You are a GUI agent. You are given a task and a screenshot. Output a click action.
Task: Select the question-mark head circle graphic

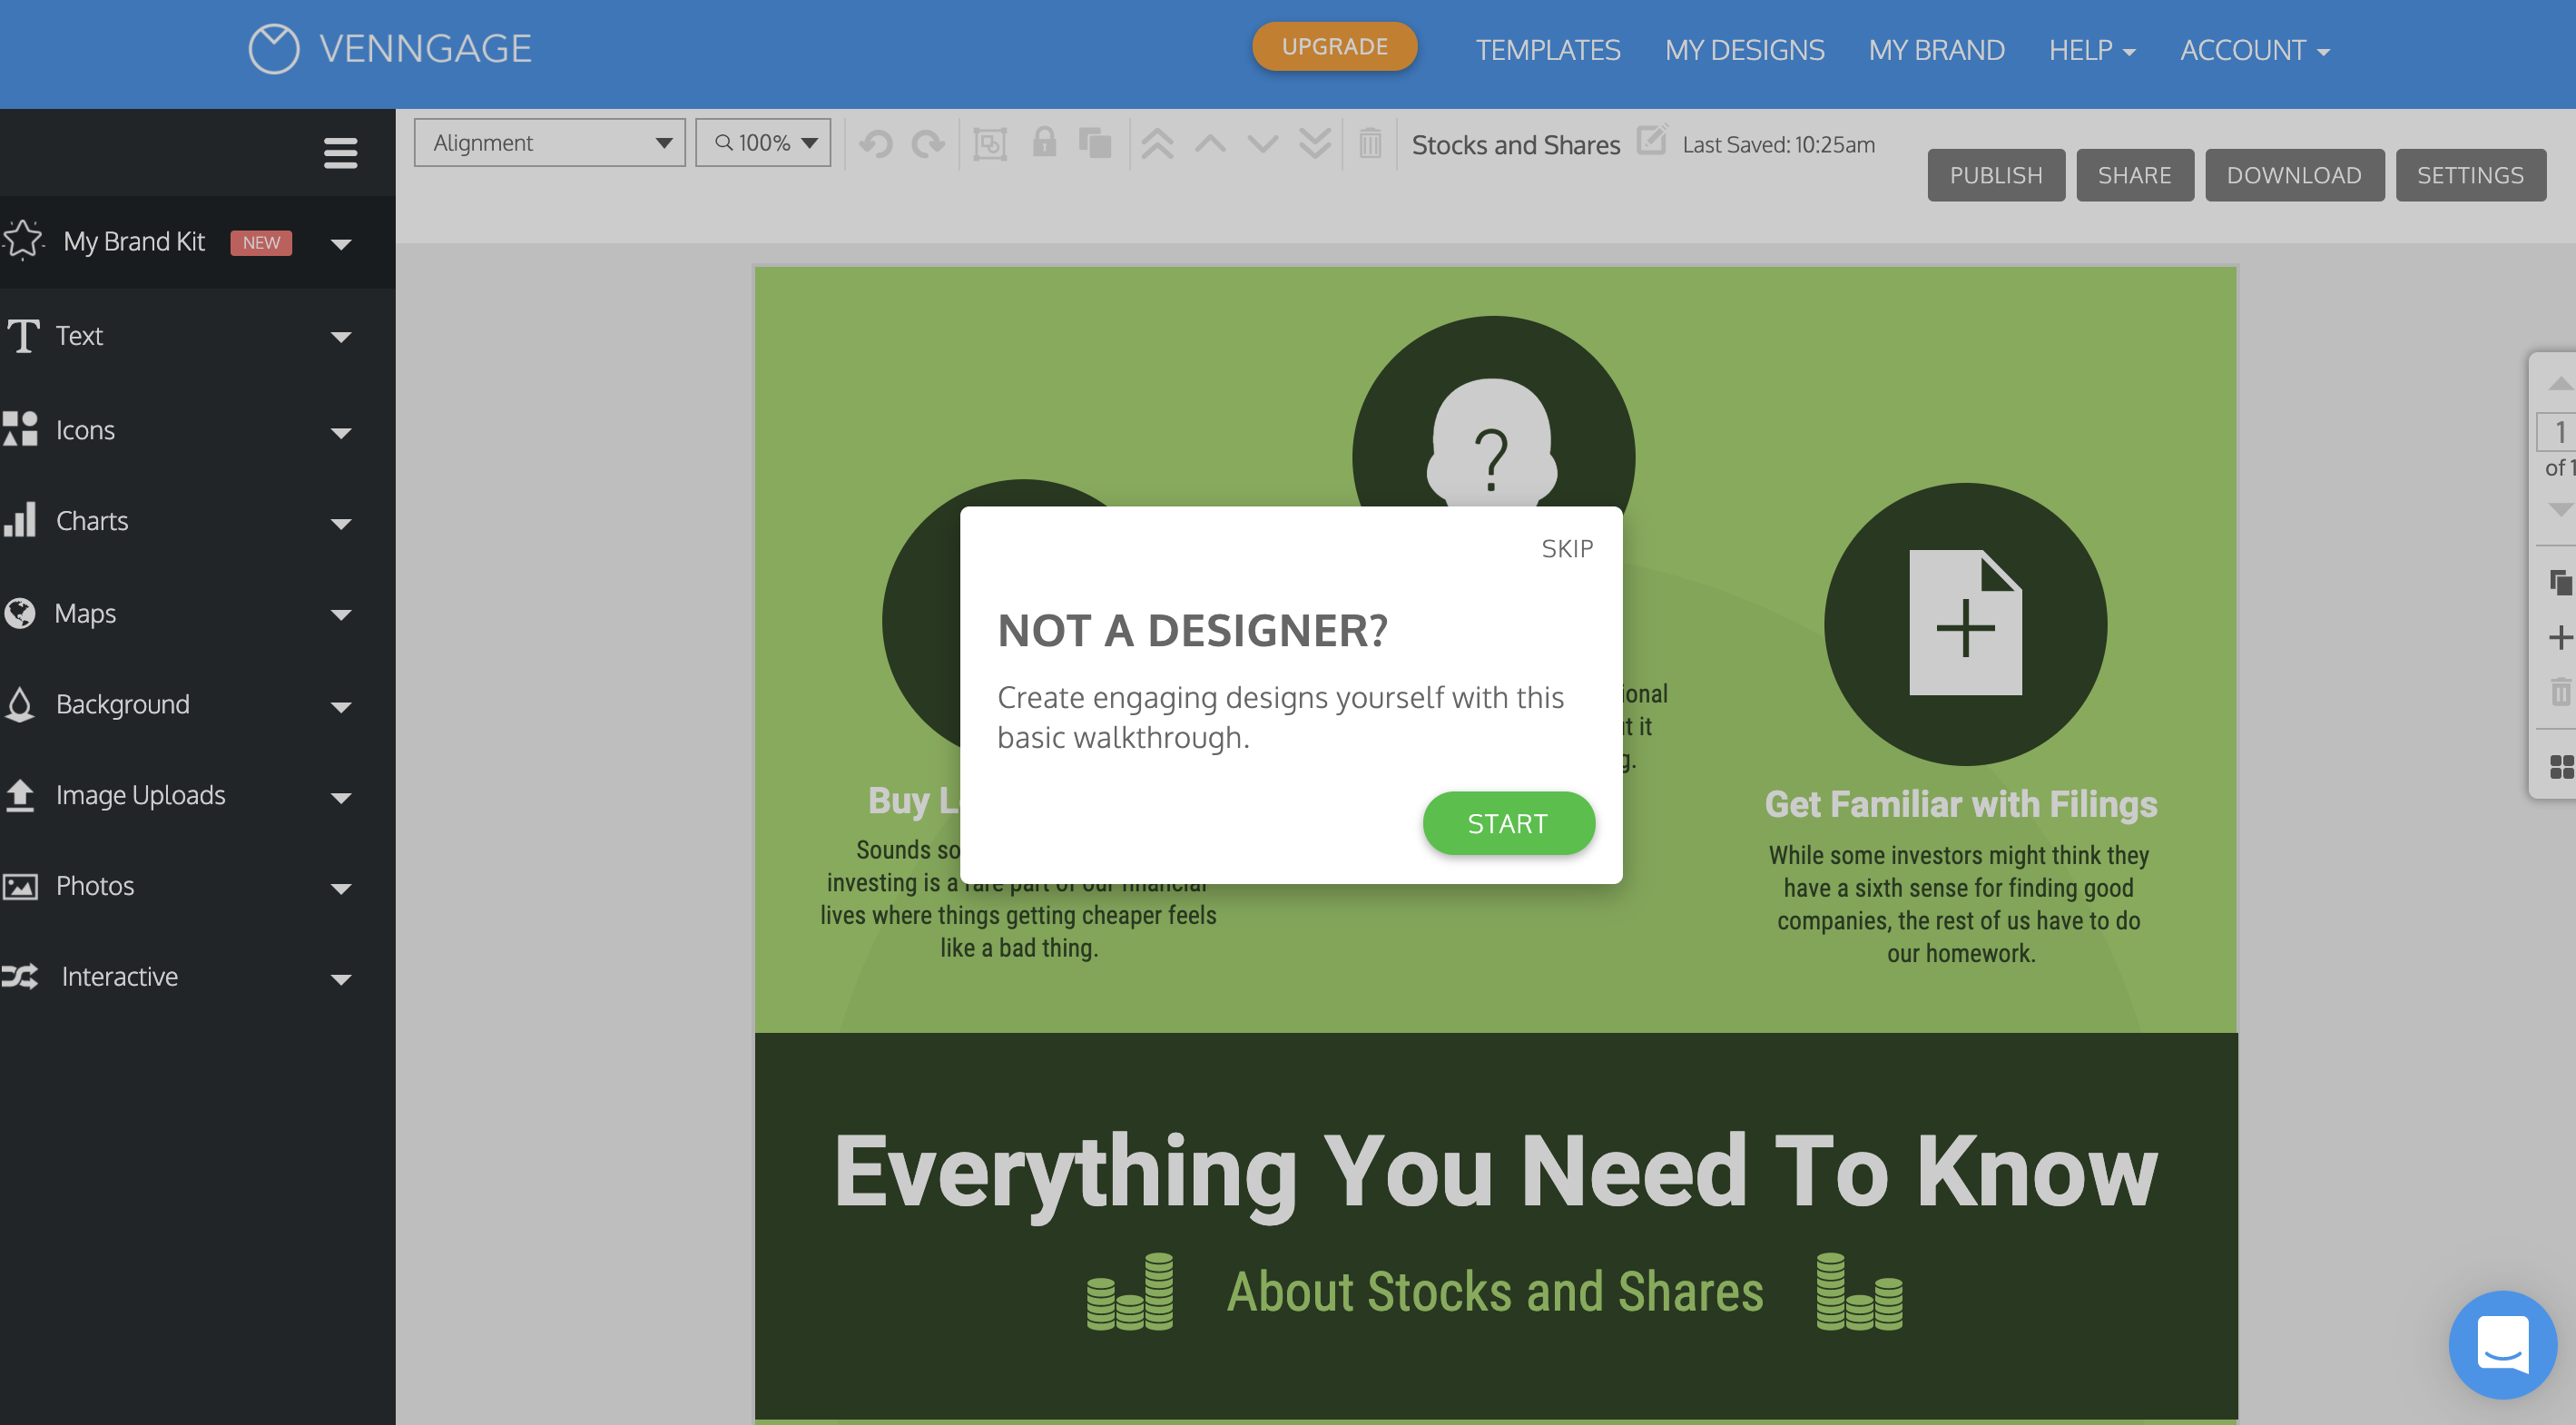pos(1493,412)
